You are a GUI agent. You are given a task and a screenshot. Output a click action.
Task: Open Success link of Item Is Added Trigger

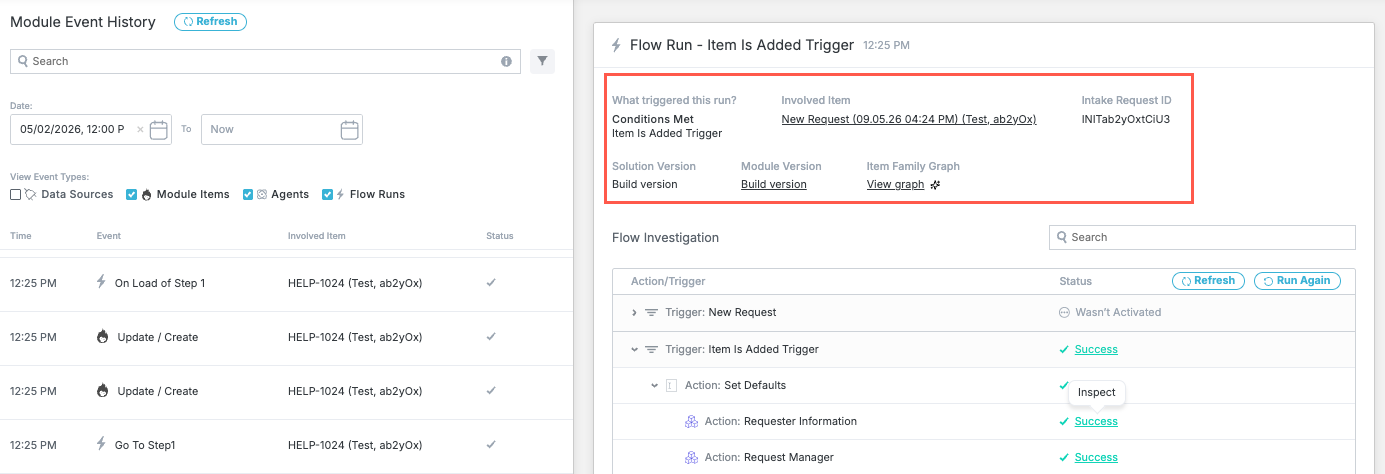[1096, 349]
